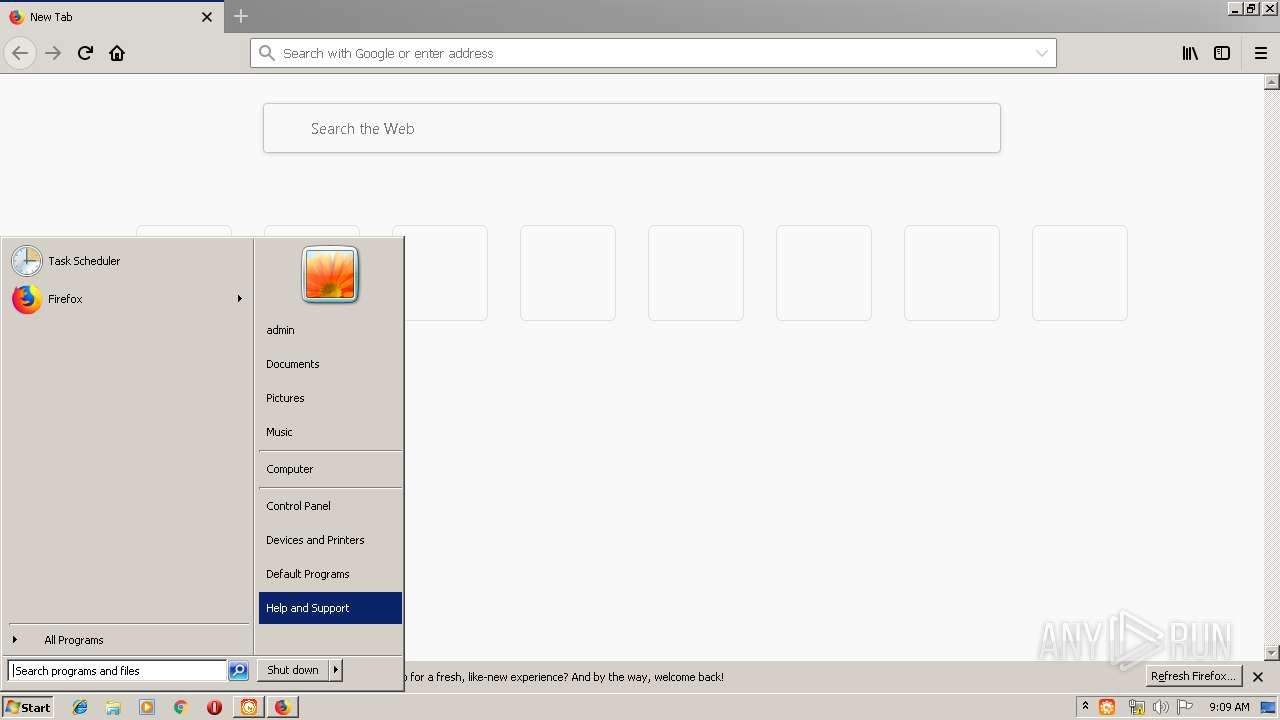The height and width of the screenshot is (720, 1280).
Task: Open Control Panel from Start menu
Action: (x=330, y=506)
